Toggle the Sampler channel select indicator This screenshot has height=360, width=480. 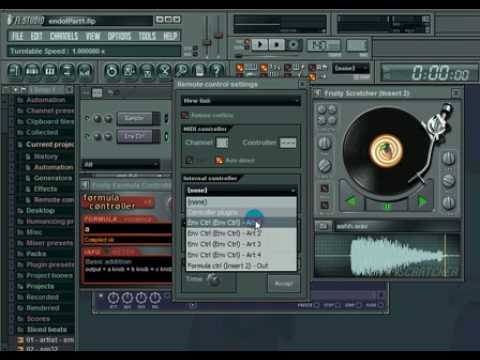166,118
